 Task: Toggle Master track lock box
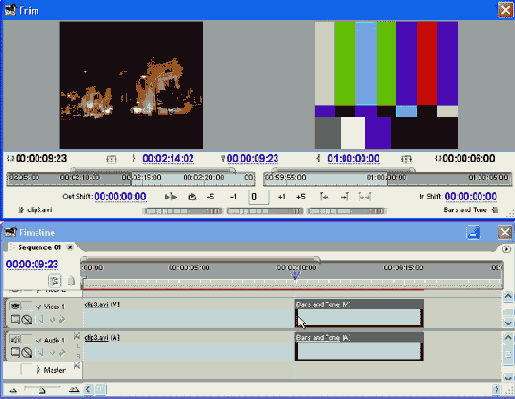tap(27, 369)
